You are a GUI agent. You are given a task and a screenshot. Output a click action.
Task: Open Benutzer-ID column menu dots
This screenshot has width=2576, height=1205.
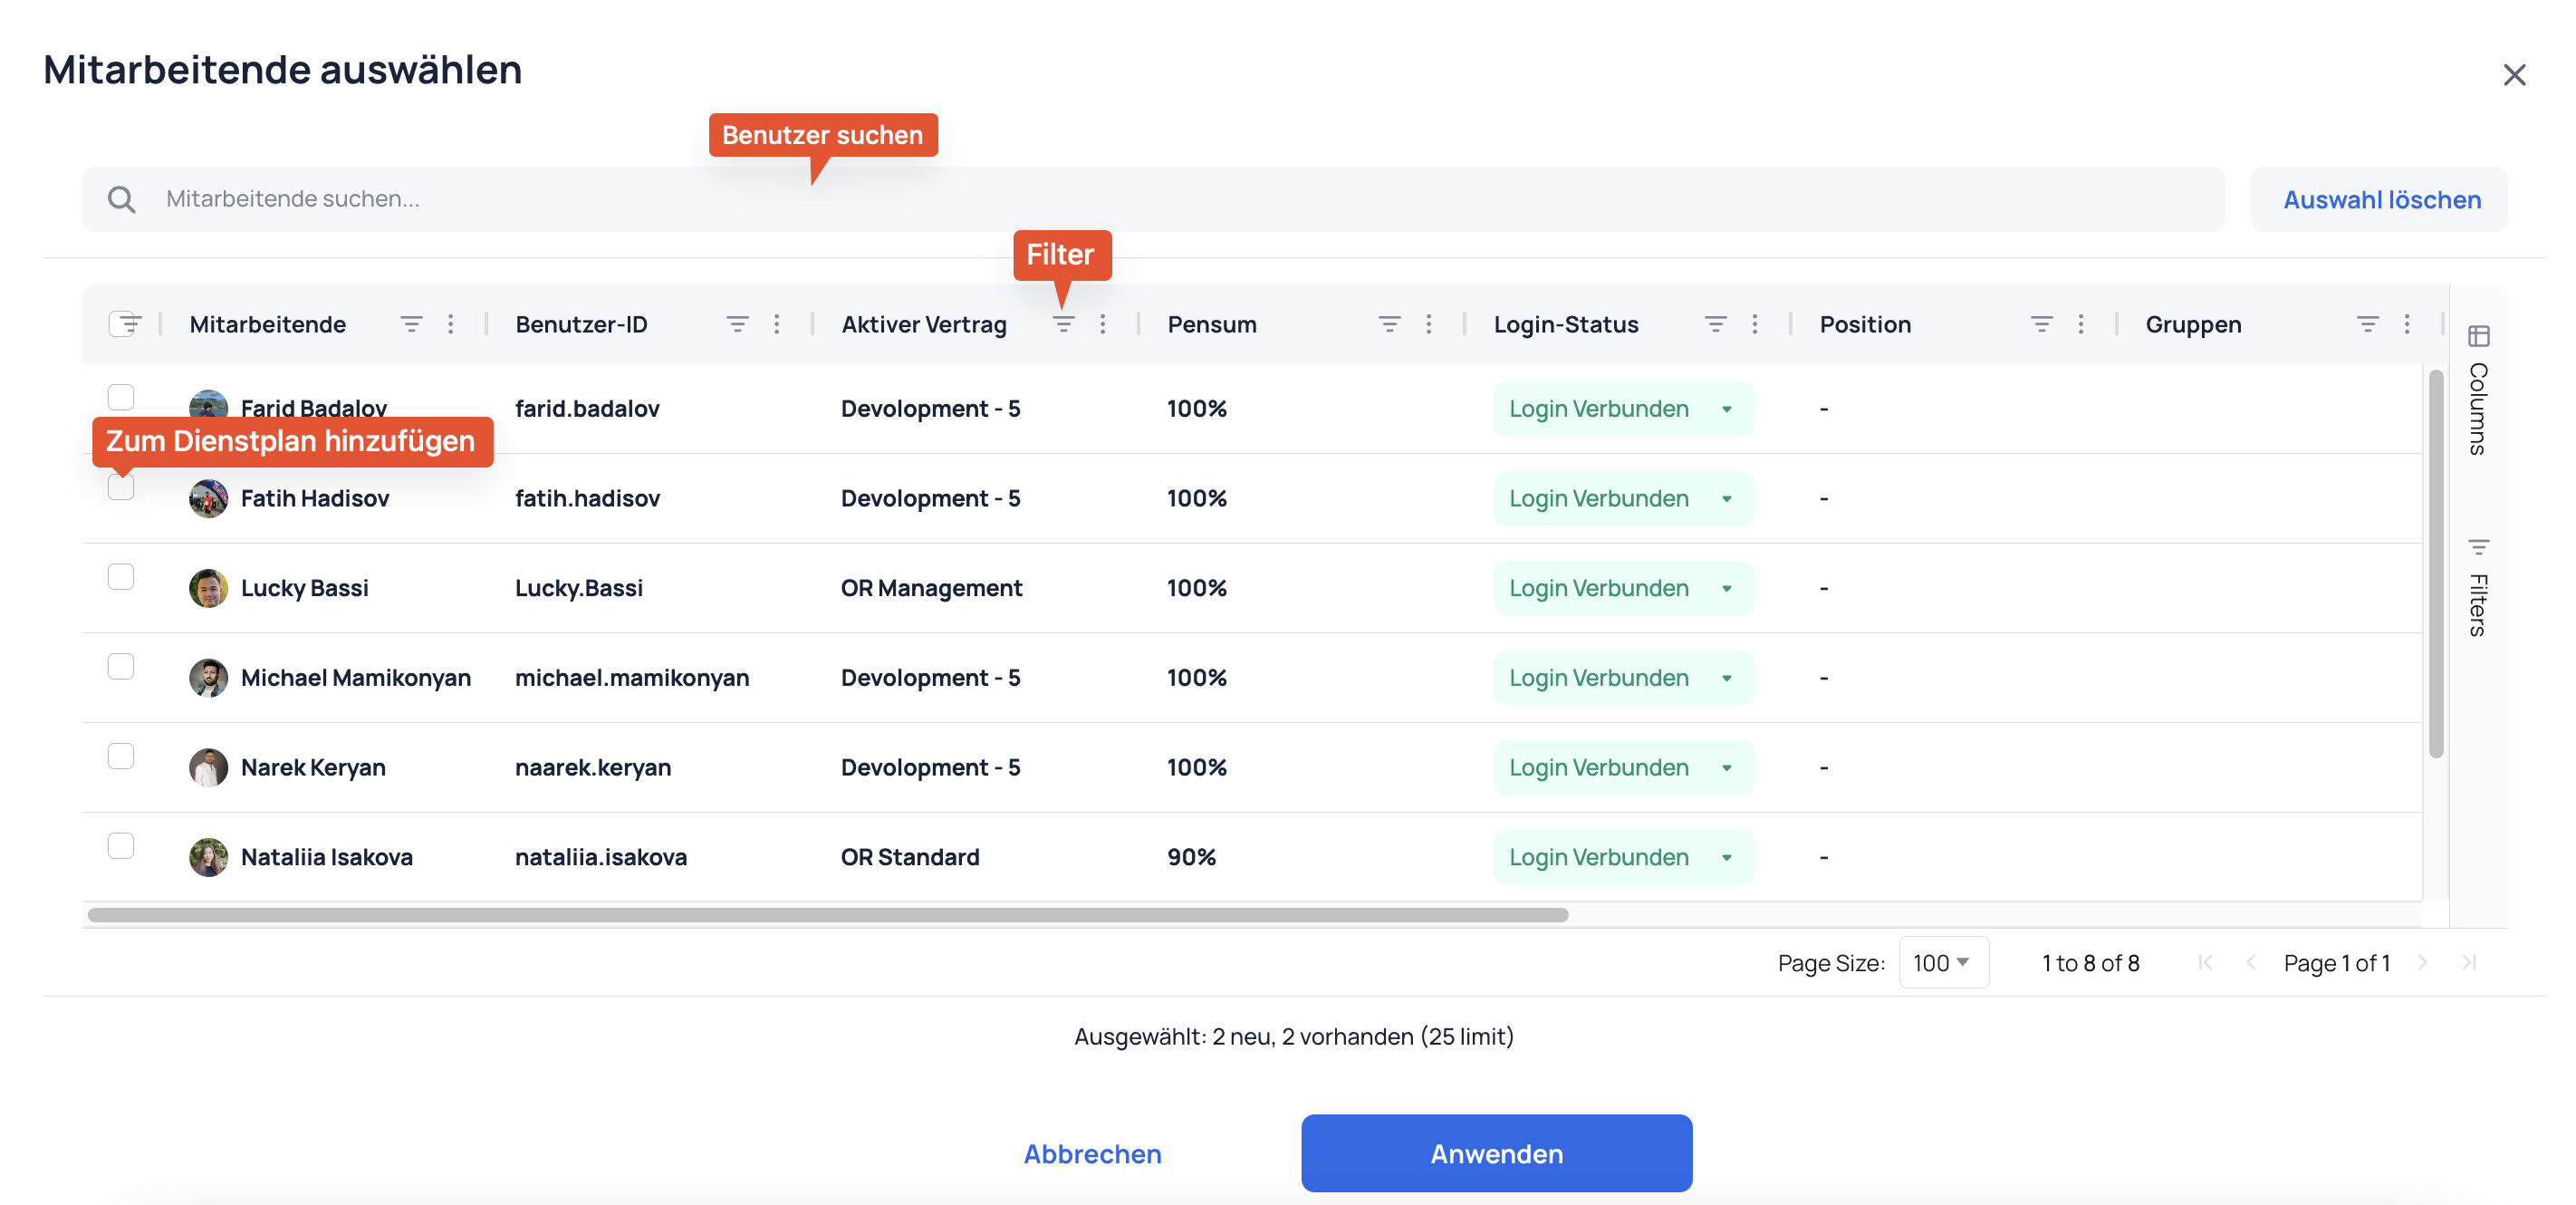point(777,324)
